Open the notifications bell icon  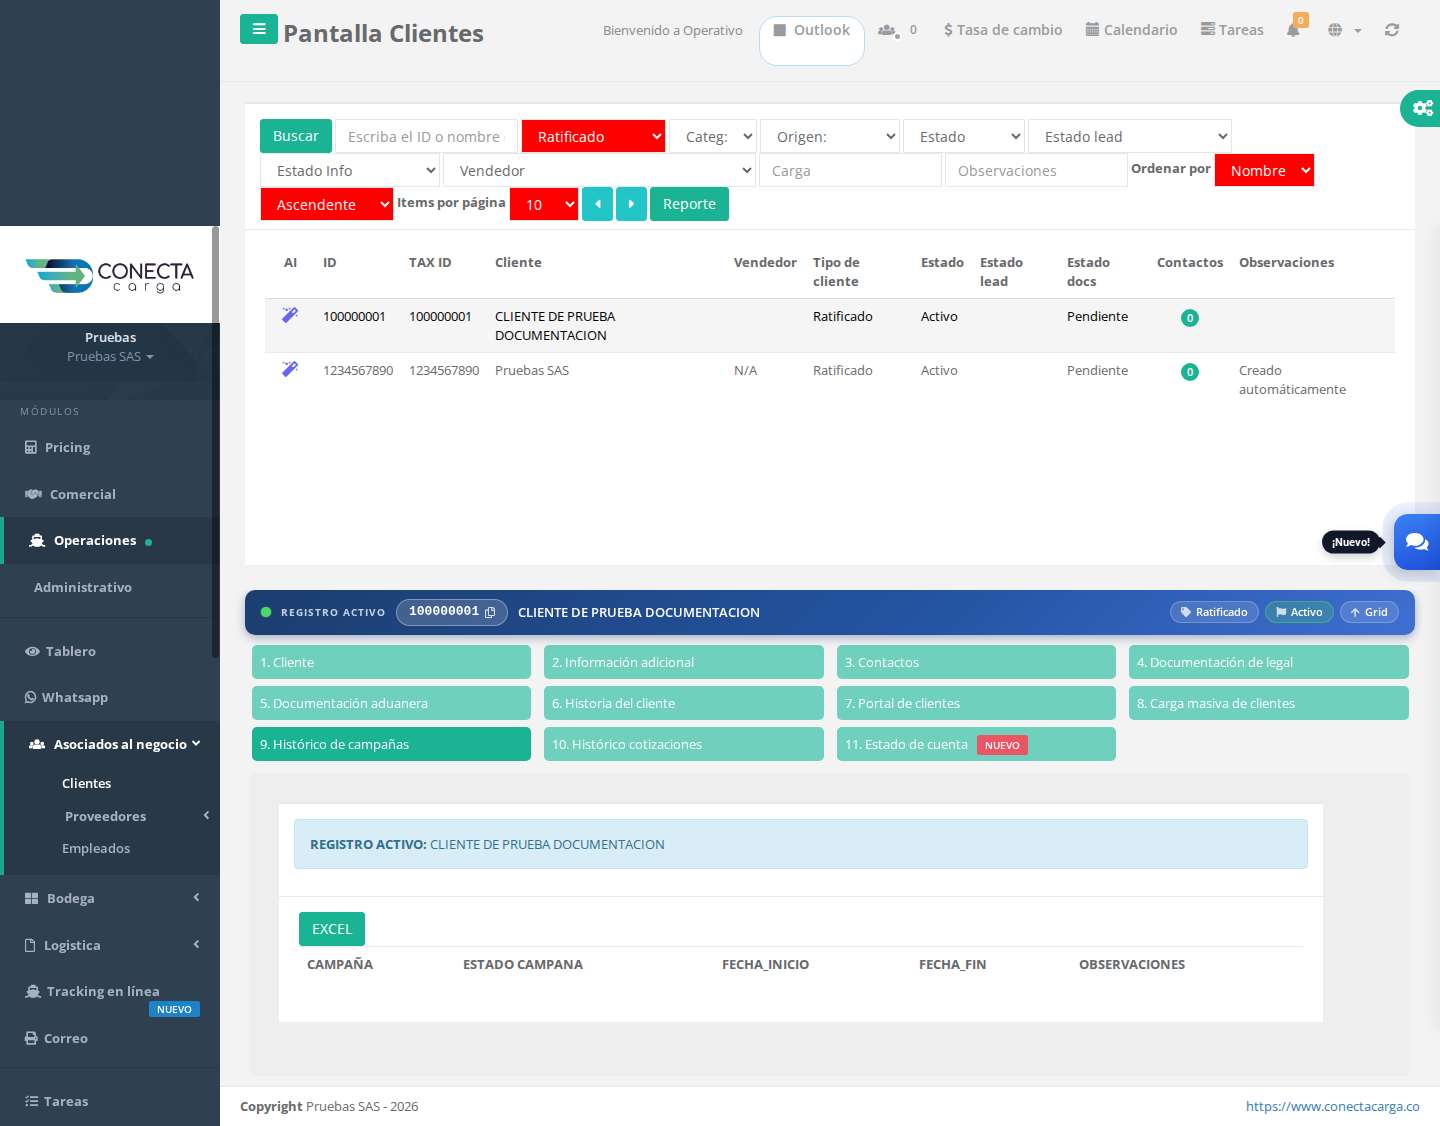pos(1294,29)
